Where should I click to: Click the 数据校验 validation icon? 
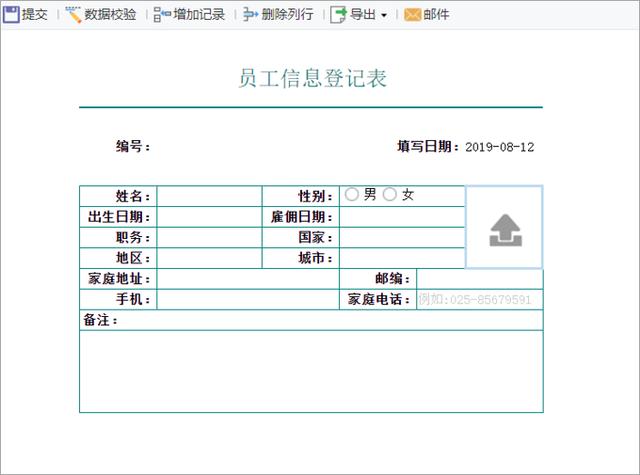(73, 15)
